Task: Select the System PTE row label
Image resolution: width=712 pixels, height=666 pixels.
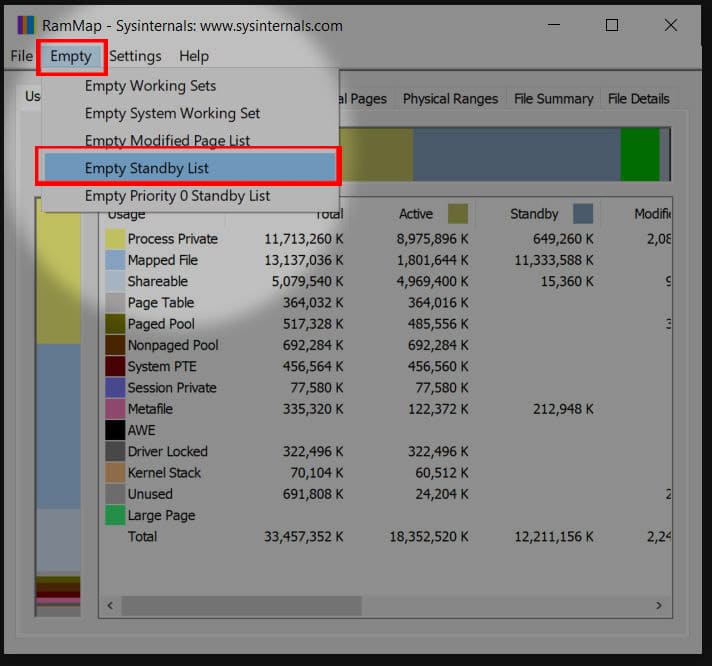Action: point(162,366)
